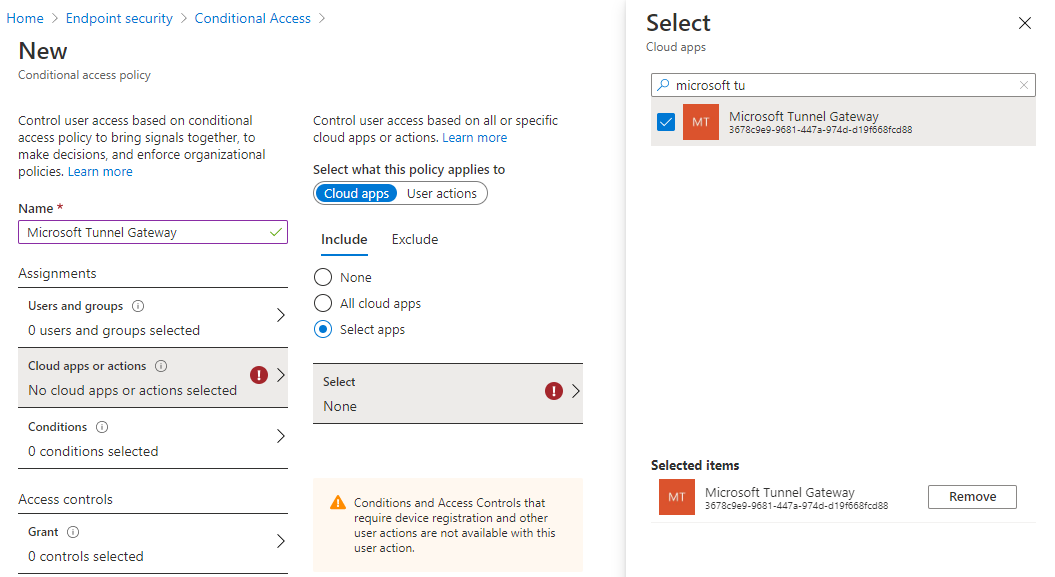Go to Home breadcrumb
This screenshot has height=577, width=1055.
[x=25, y=18]
